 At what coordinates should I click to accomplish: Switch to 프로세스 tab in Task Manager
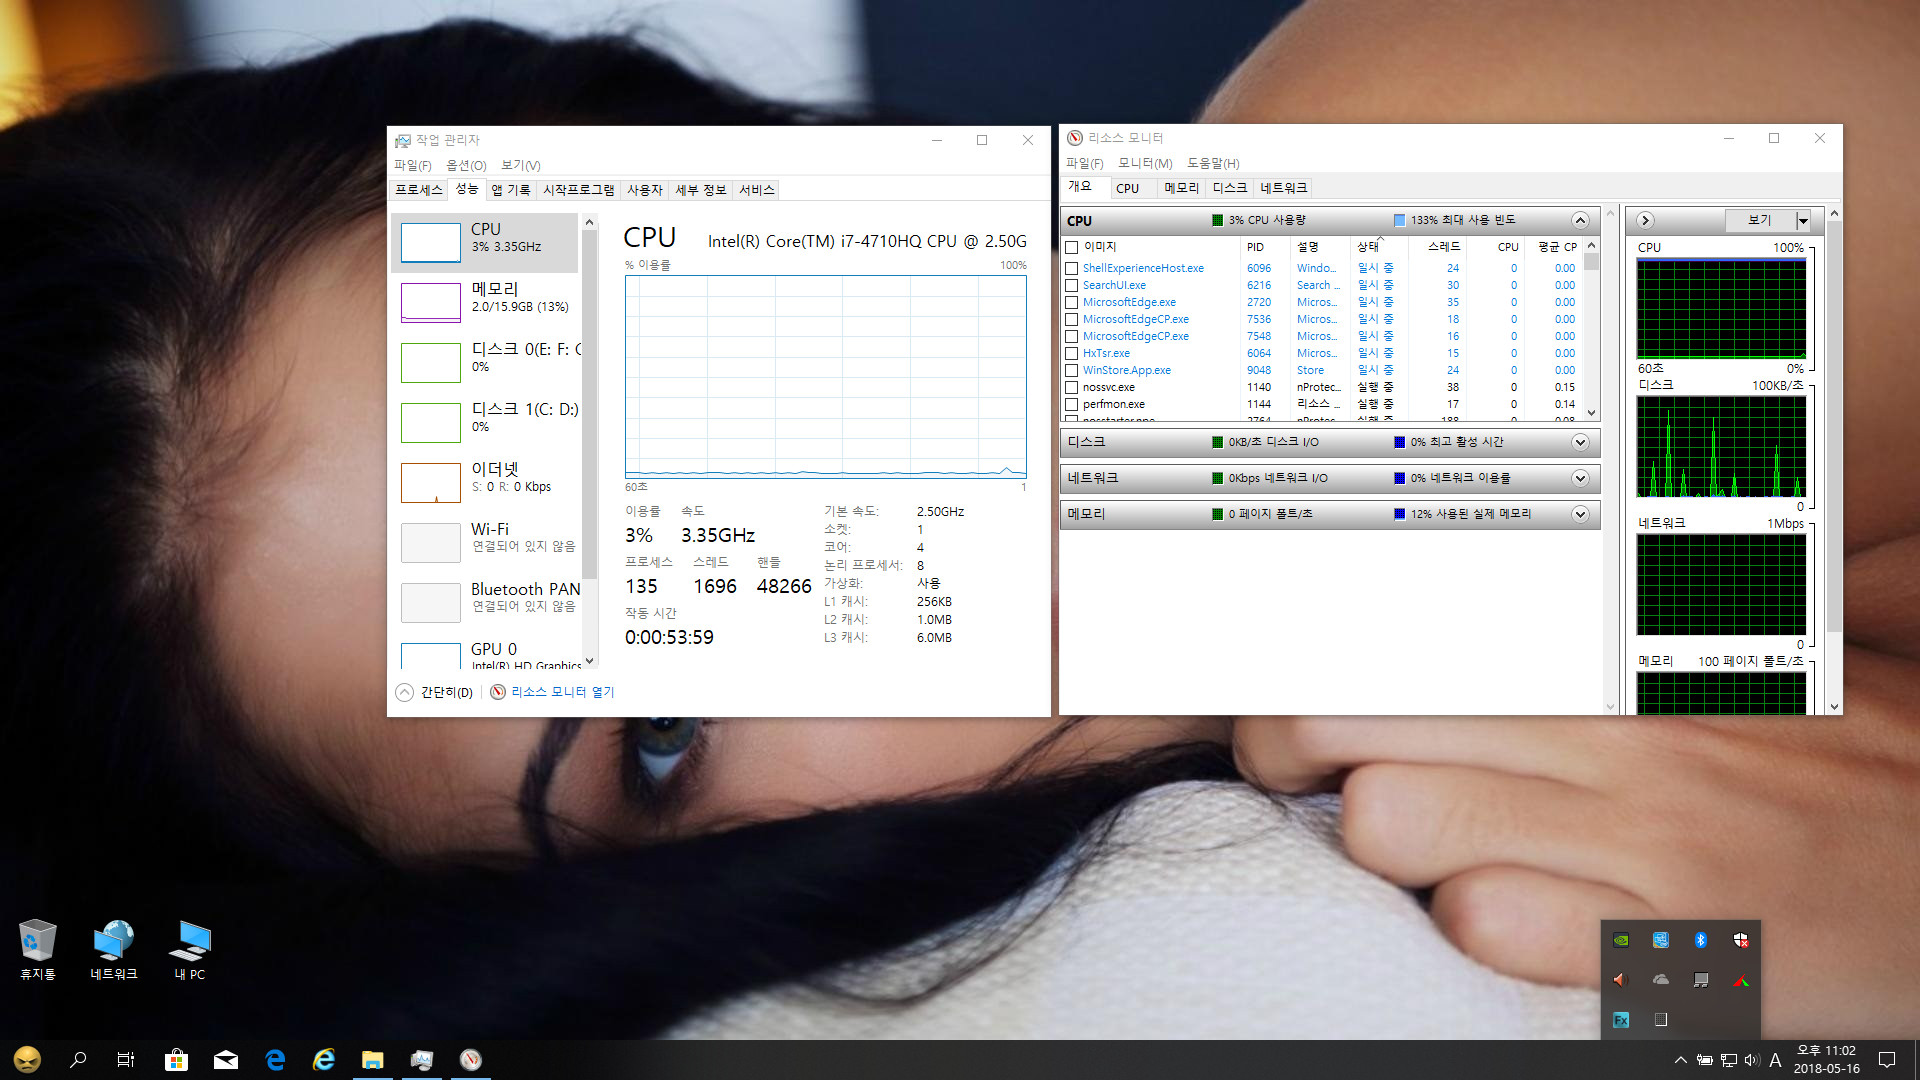(419, 190)
